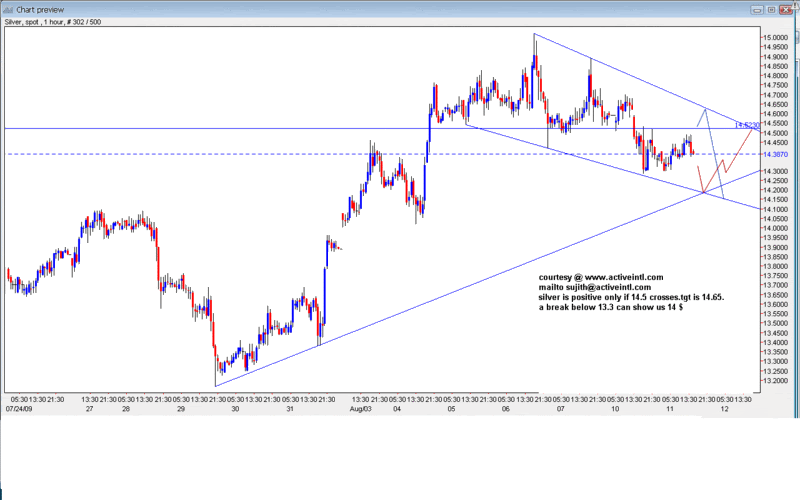Close the Chart preview window
The width and height of the screenshot is (800, 500).
[x=789, y=8]
